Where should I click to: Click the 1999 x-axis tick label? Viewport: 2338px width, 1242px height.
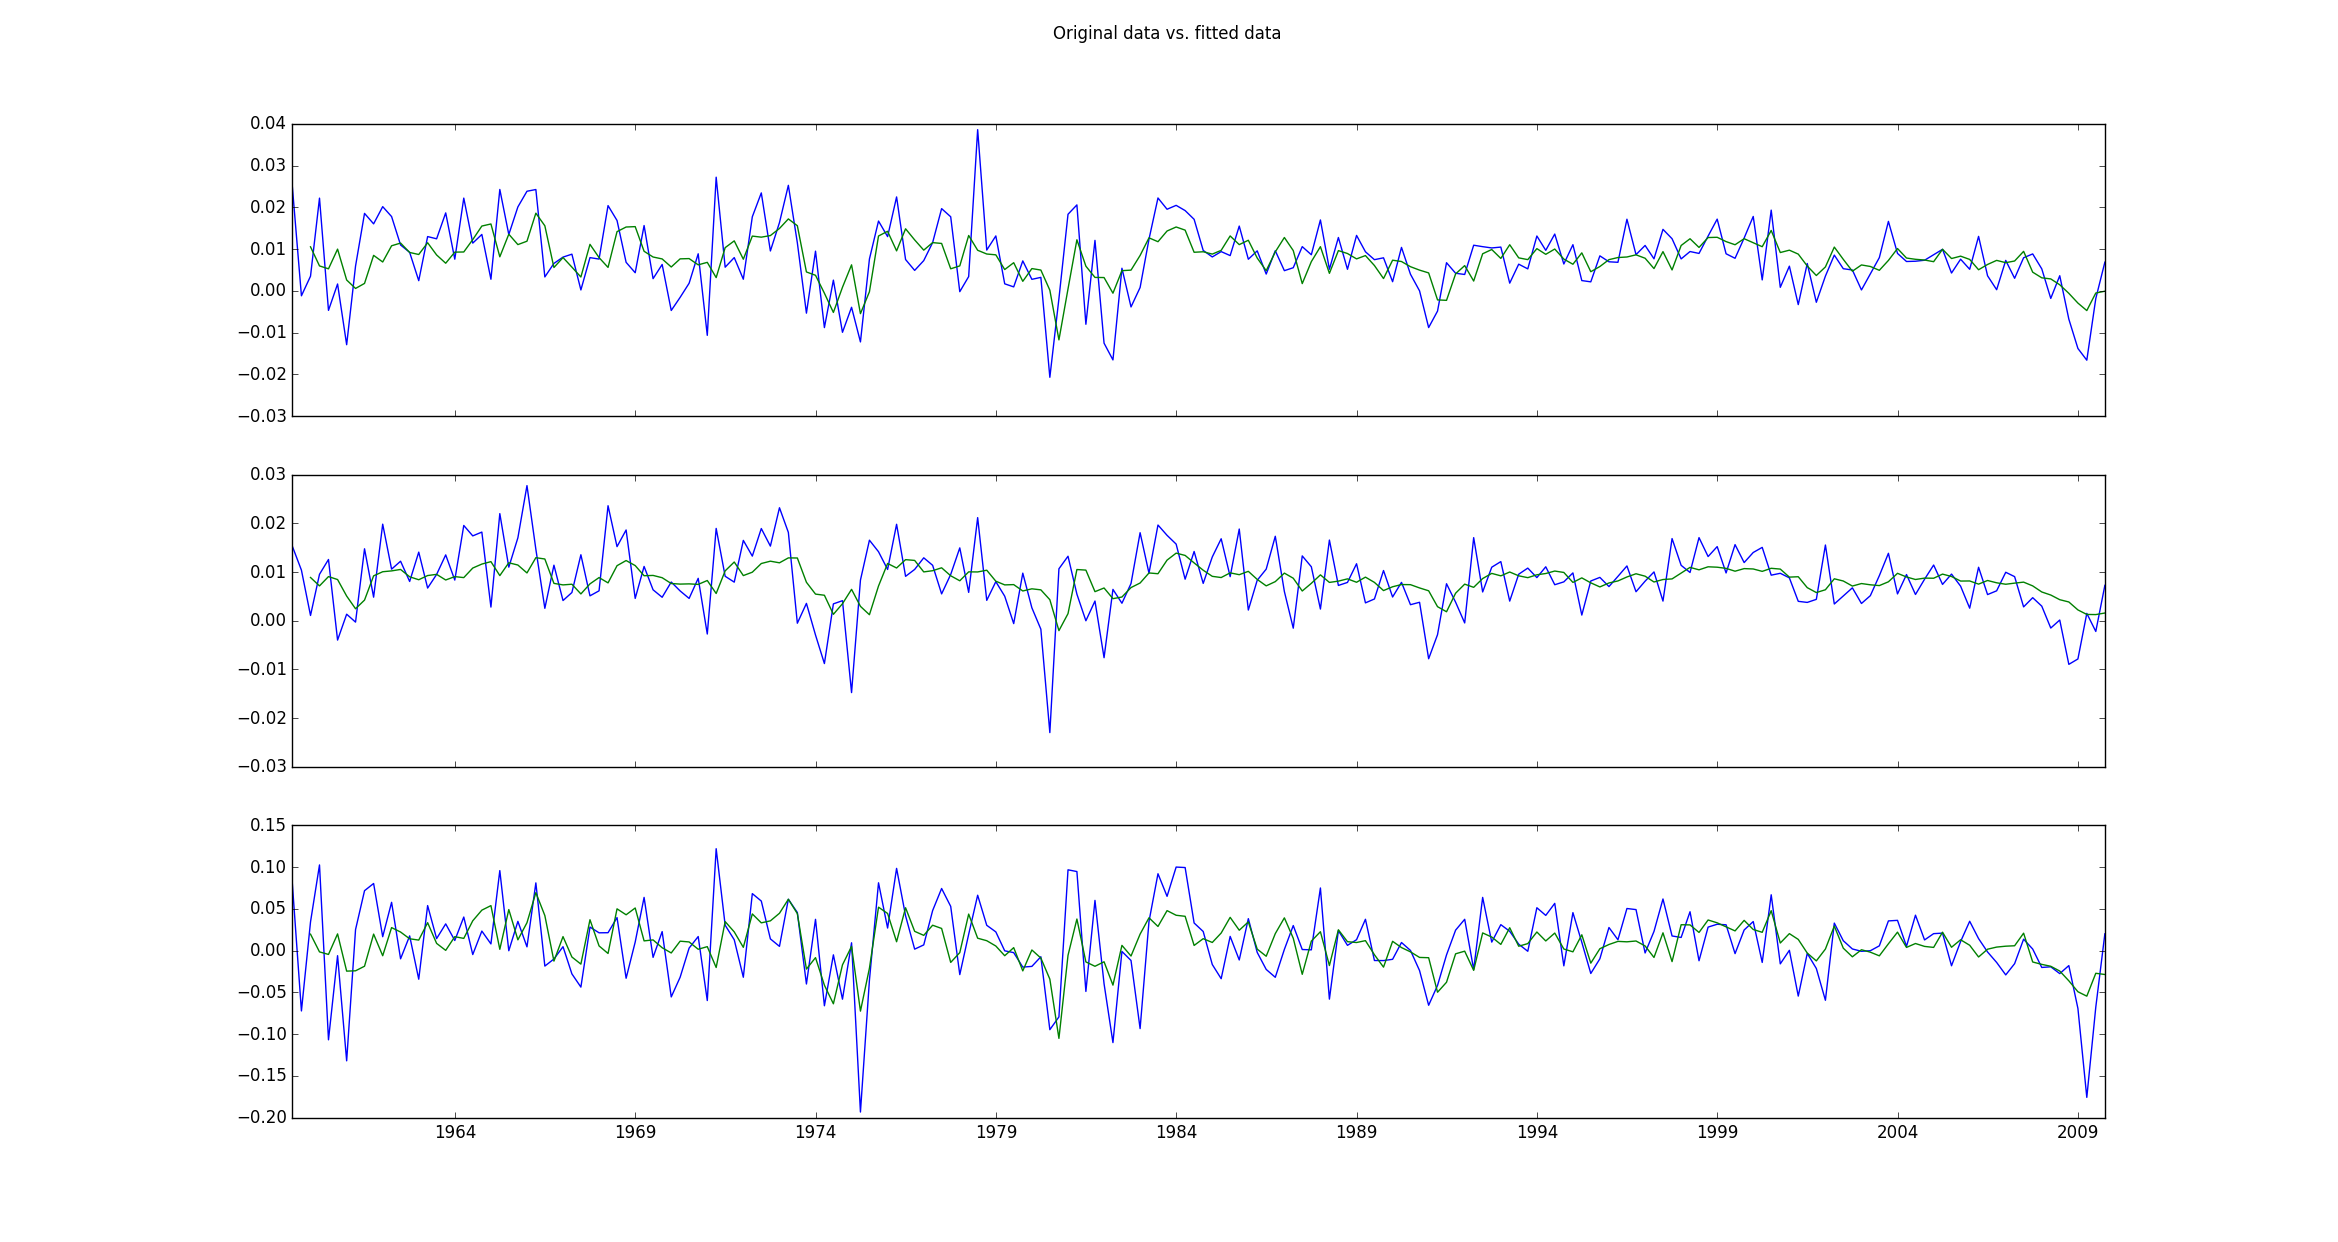click(1717, 1132)
